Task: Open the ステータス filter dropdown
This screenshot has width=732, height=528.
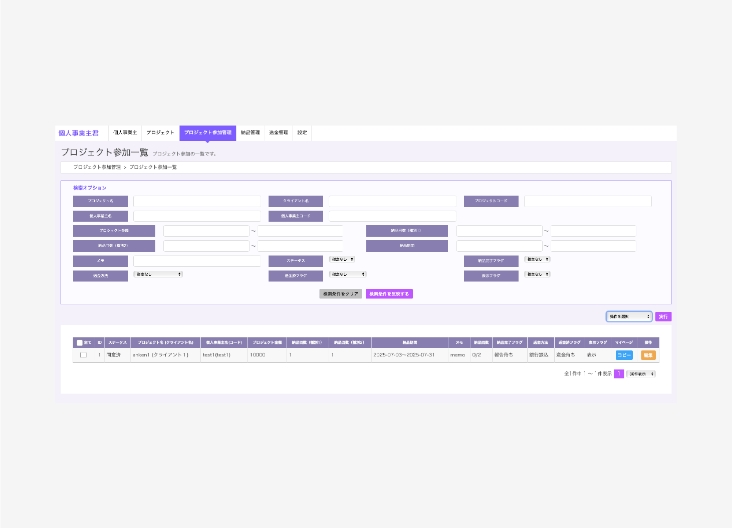Action: 342,260
